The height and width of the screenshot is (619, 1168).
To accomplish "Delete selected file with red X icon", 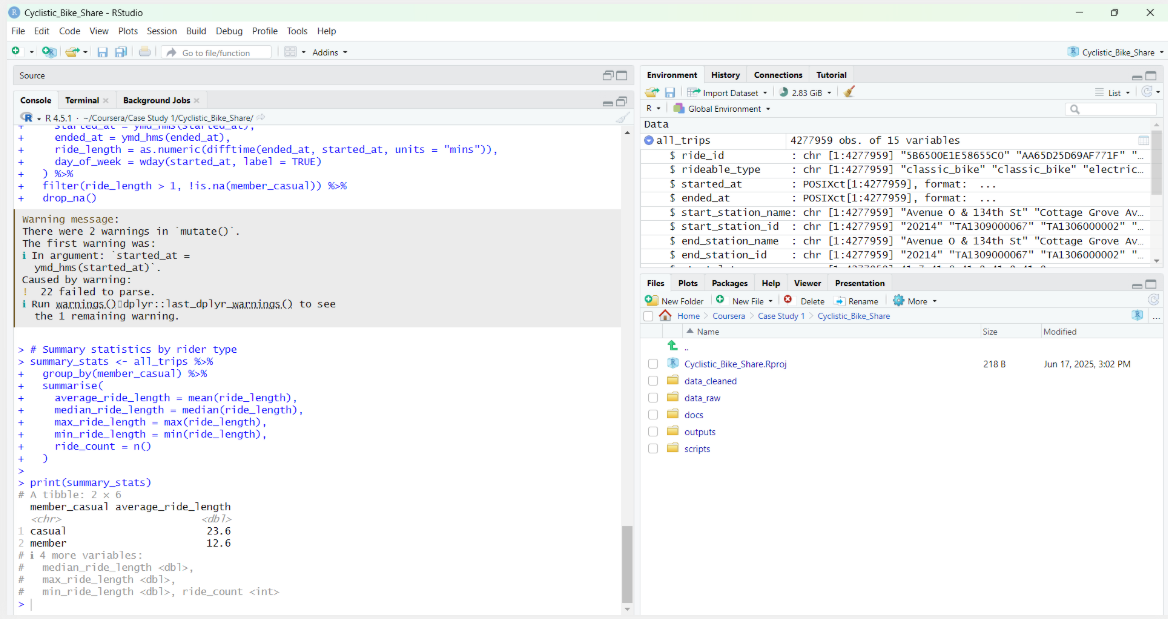I will (788, 300).
